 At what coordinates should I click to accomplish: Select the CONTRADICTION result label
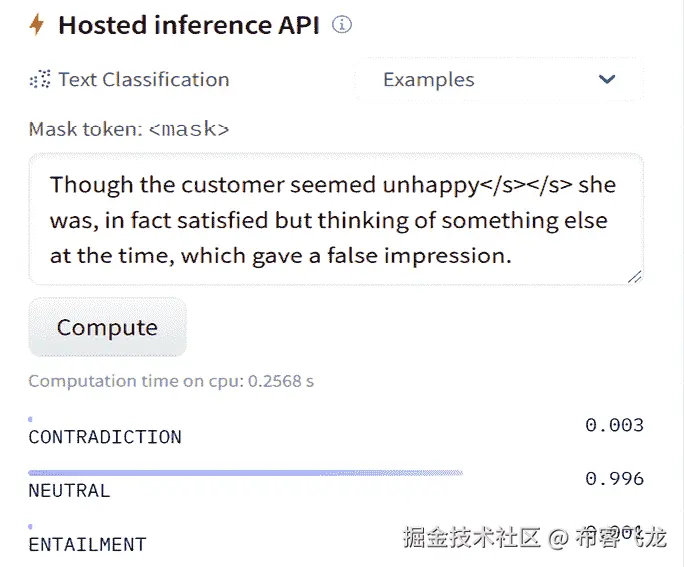pos(105,437)
